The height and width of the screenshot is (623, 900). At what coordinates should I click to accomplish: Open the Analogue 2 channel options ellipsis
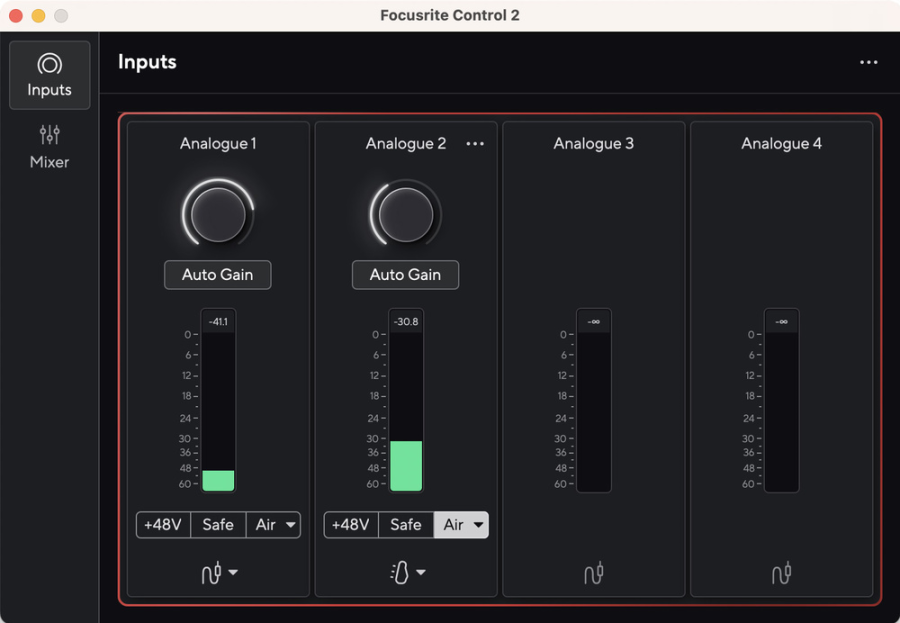475,144
